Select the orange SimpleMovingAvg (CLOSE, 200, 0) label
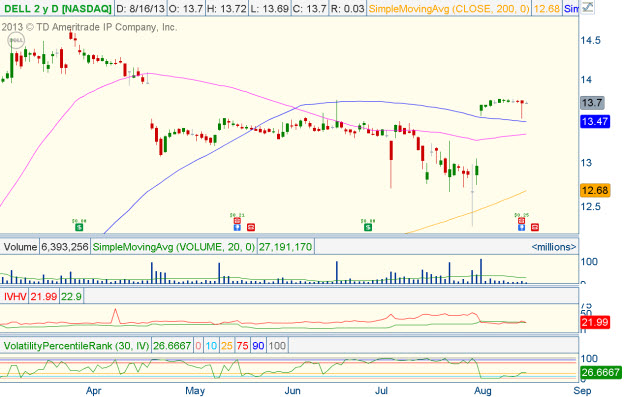This screenshot has width=625, height=397. pyautogui.click(x=449, y=8)
